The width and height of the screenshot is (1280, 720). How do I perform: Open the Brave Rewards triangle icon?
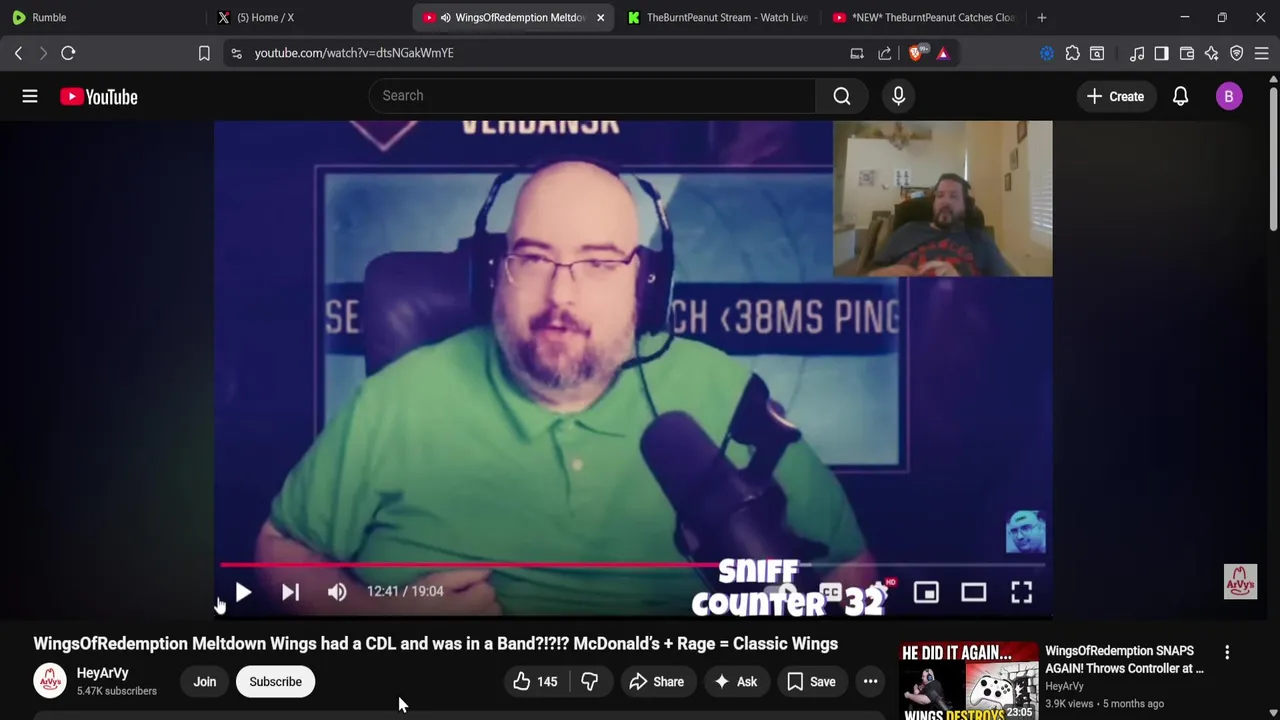(943, 53)
